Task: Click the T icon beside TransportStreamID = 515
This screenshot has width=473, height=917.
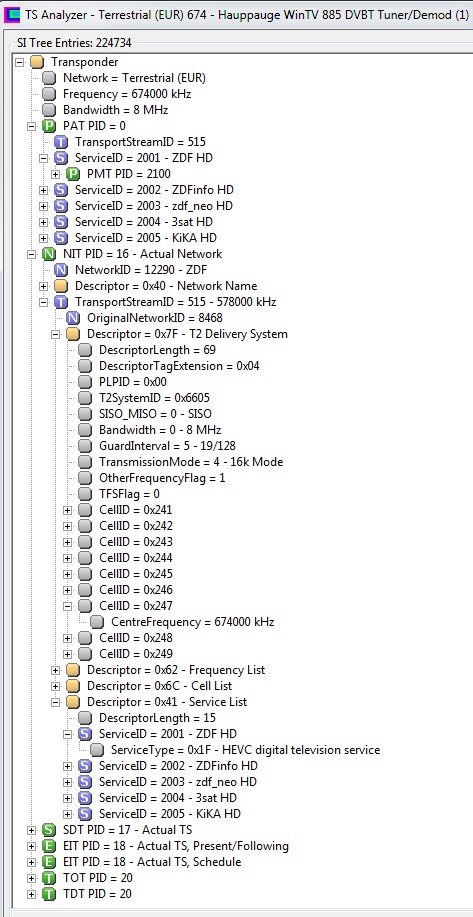Action: point(61,142)
